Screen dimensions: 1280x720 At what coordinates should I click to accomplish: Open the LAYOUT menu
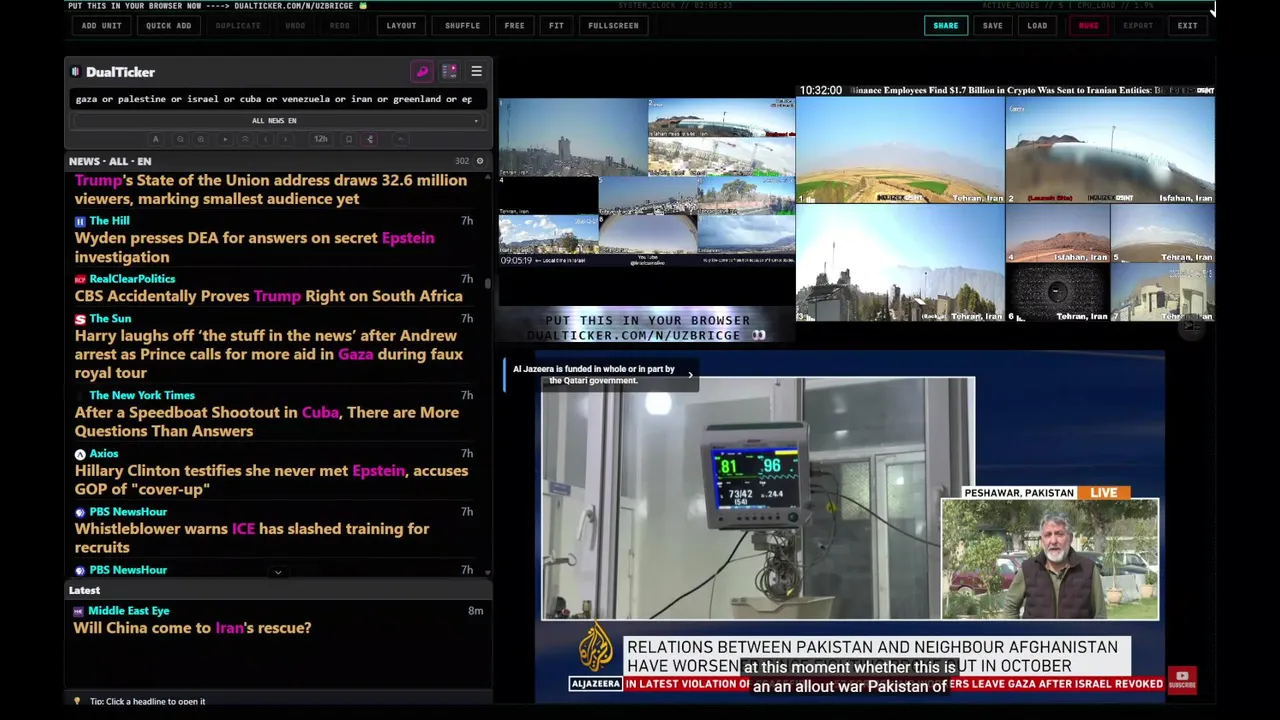click(401, 25)
